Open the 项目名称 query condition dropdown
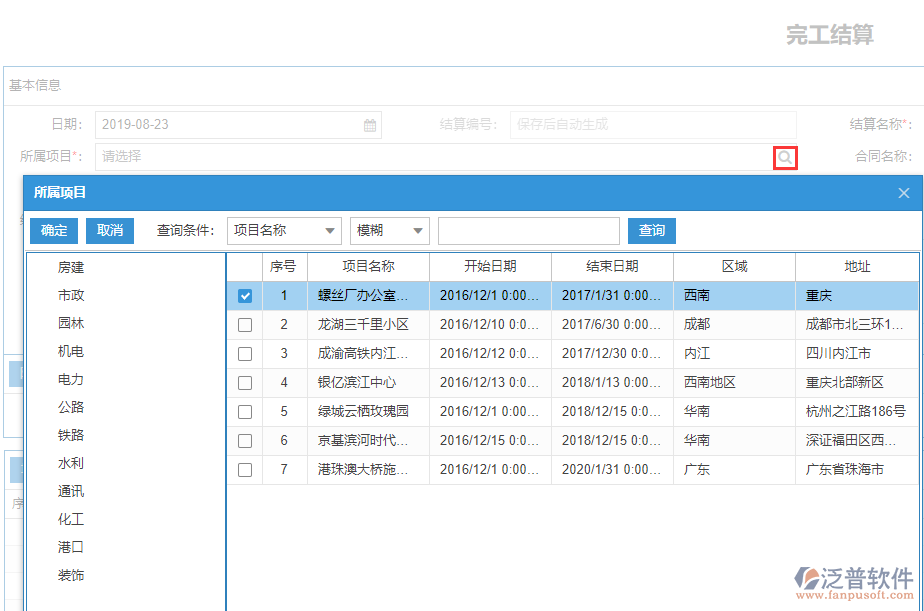 pos(284,230)
